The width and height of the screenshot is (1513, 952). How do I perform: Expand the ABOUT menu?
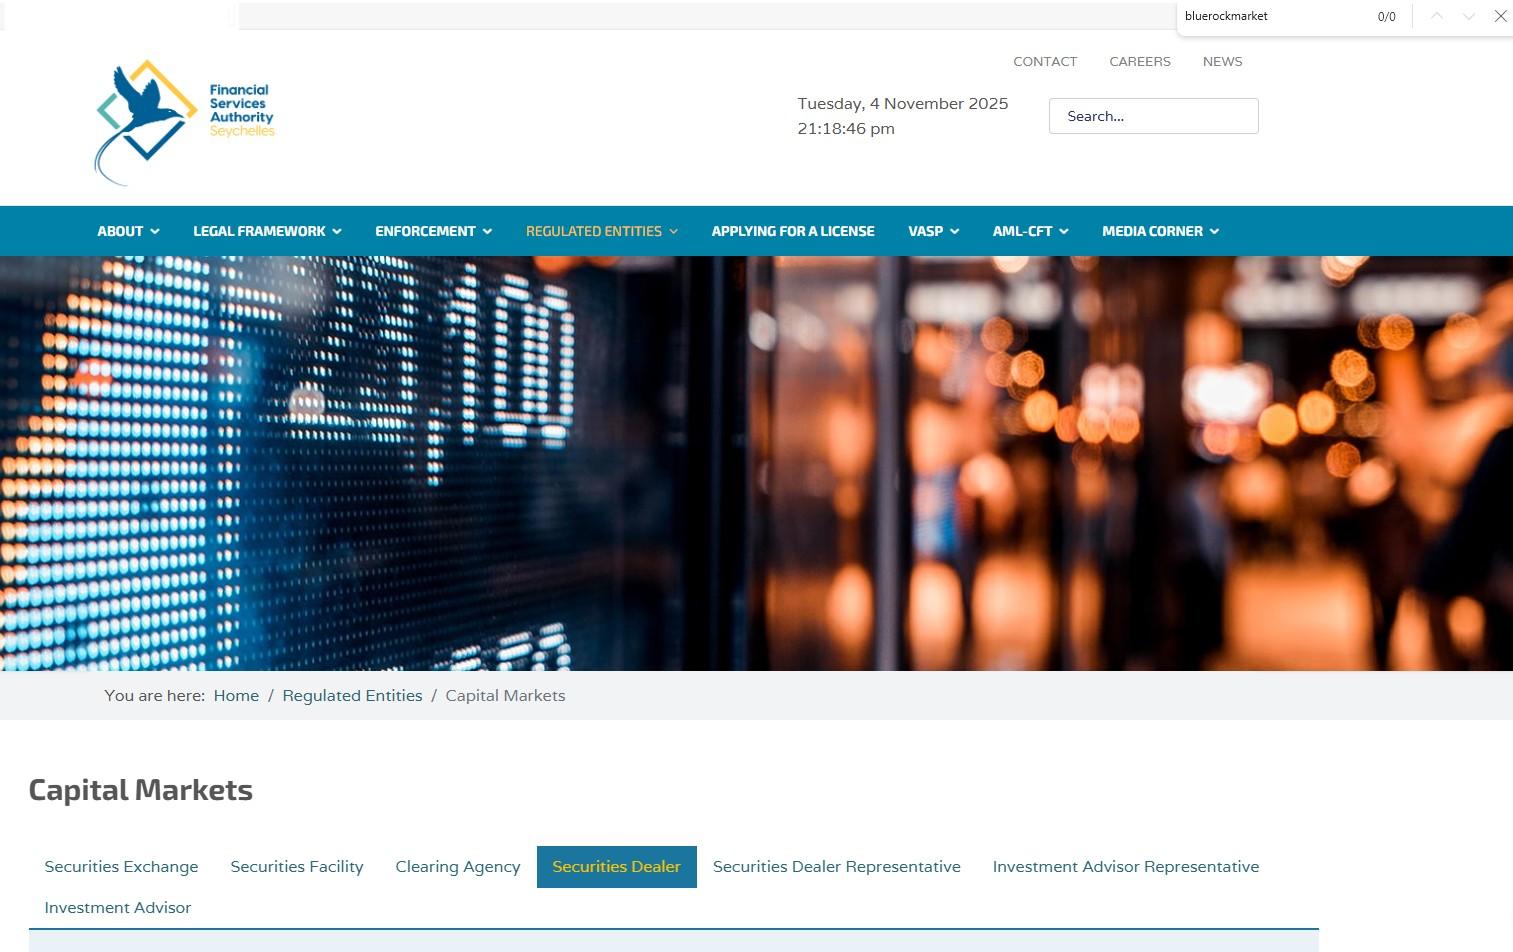tap(128, 231)
